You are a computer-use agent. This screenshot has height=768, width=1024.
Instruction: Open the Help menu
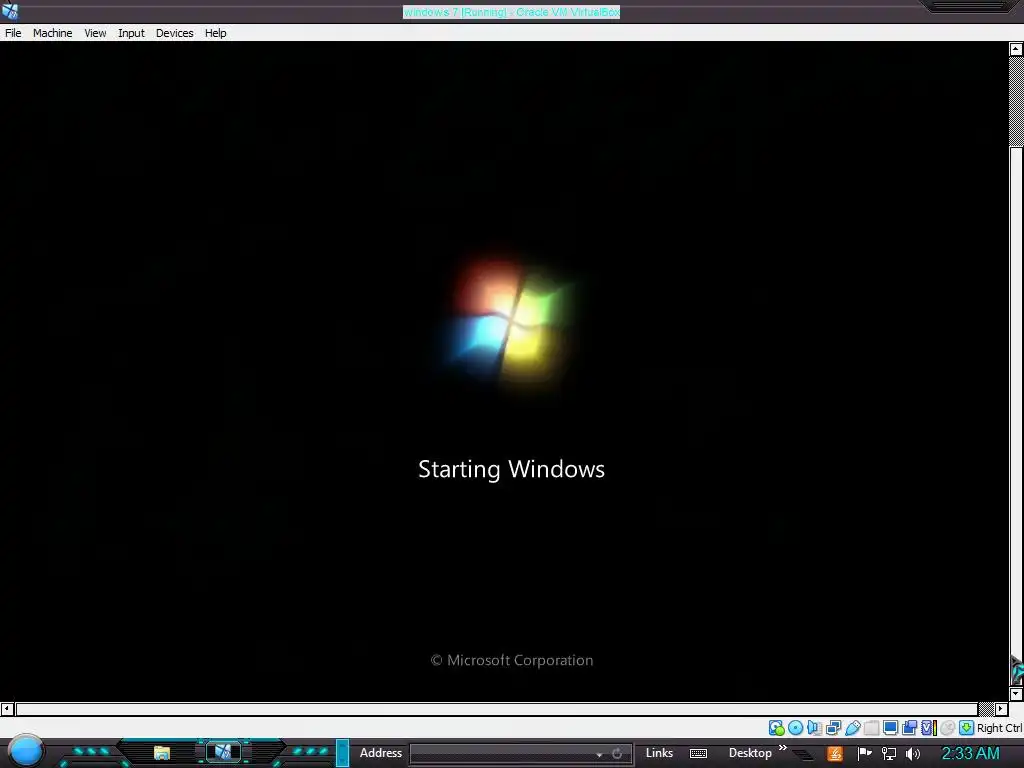pos(216,33)
